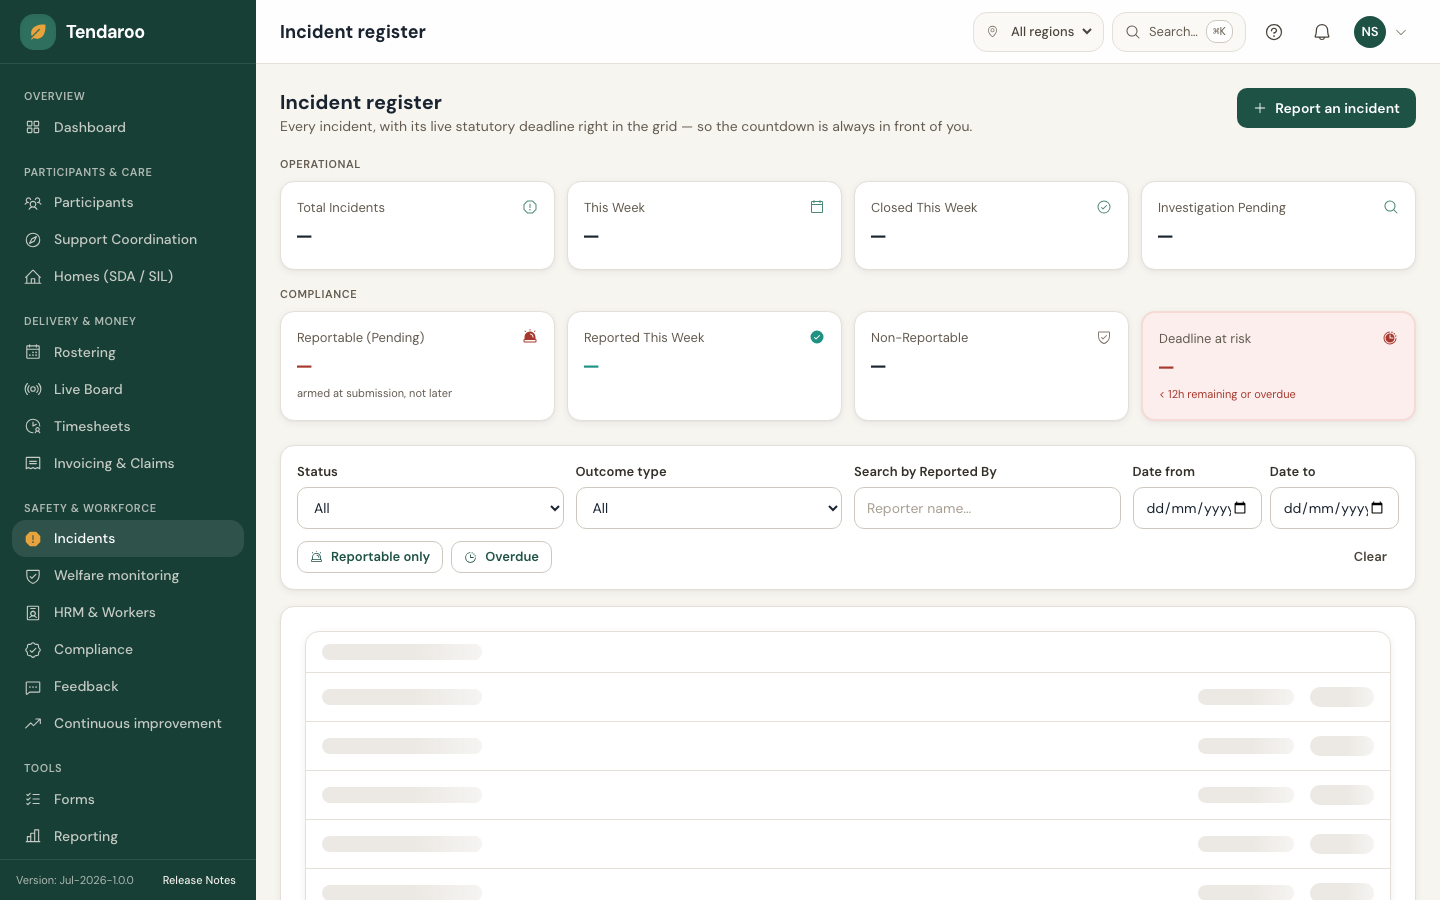Click the Date from field
This screenshot has height=900, width=1440.
click(x=1197, y=508)
